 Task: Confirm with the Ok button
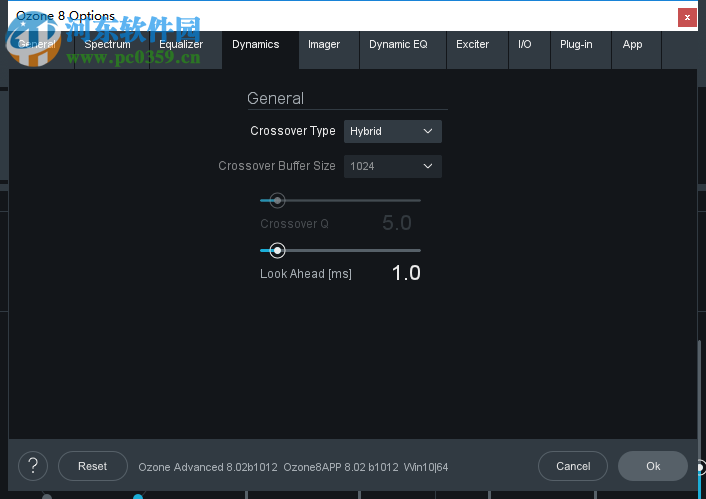click(653, 466)
